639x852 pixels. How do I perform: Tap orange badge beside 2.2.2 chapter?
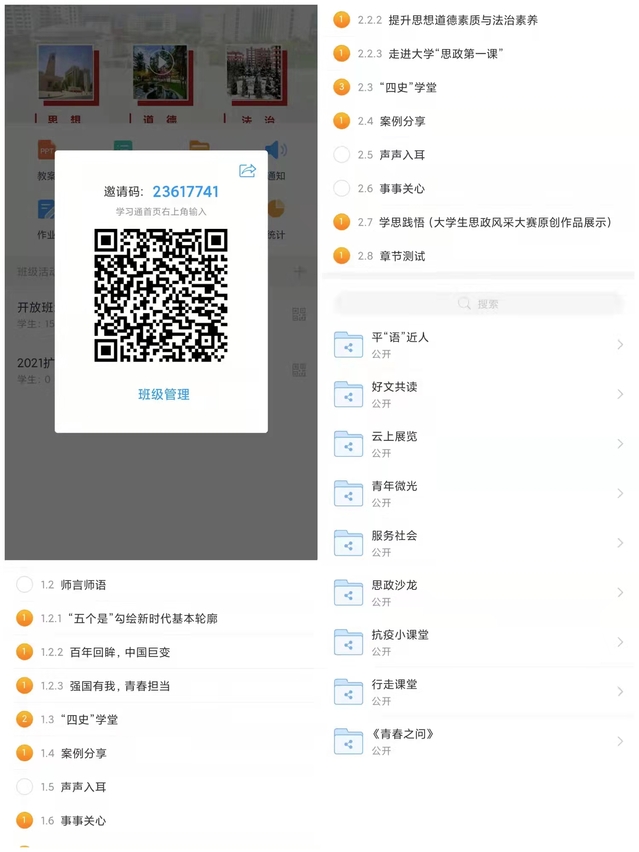coord(341,20)
